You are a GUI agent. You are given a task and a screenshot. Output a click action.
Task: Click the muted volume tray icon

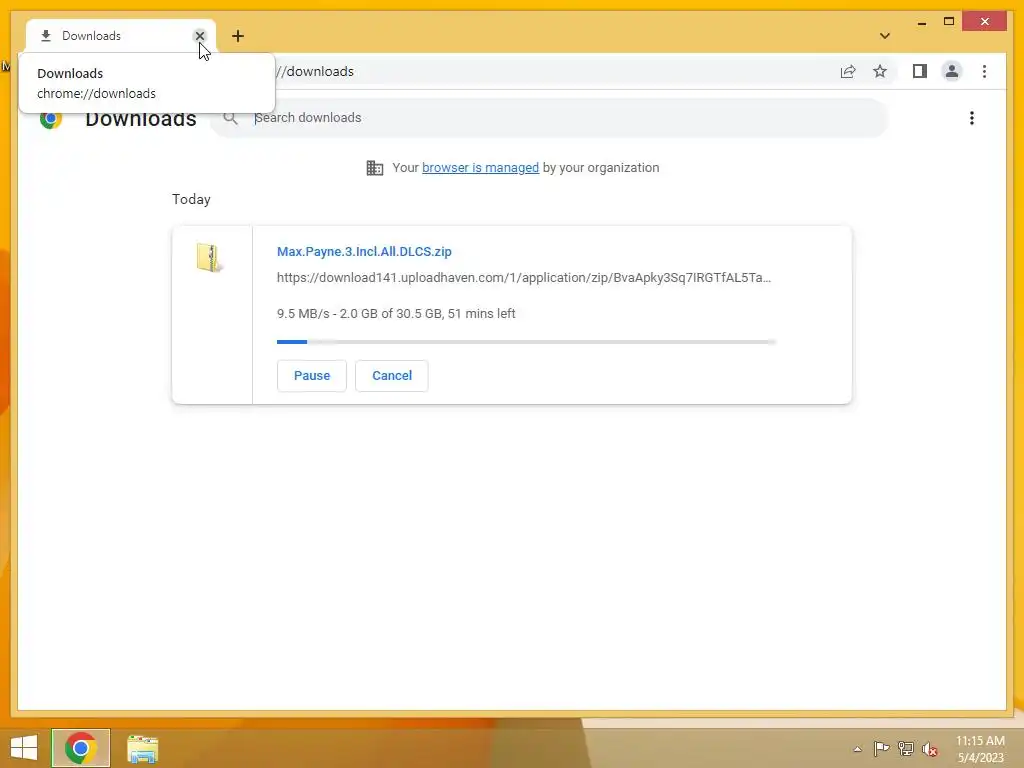click(x=929, y=748)
